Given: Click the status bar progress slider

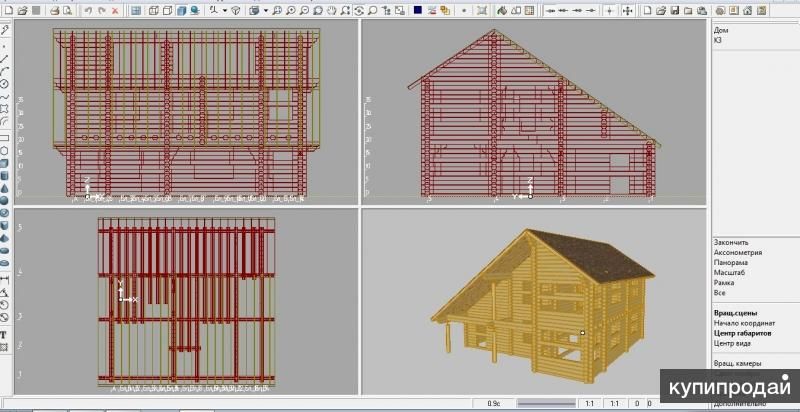Looking at the screenshot, I should (546, 403).
